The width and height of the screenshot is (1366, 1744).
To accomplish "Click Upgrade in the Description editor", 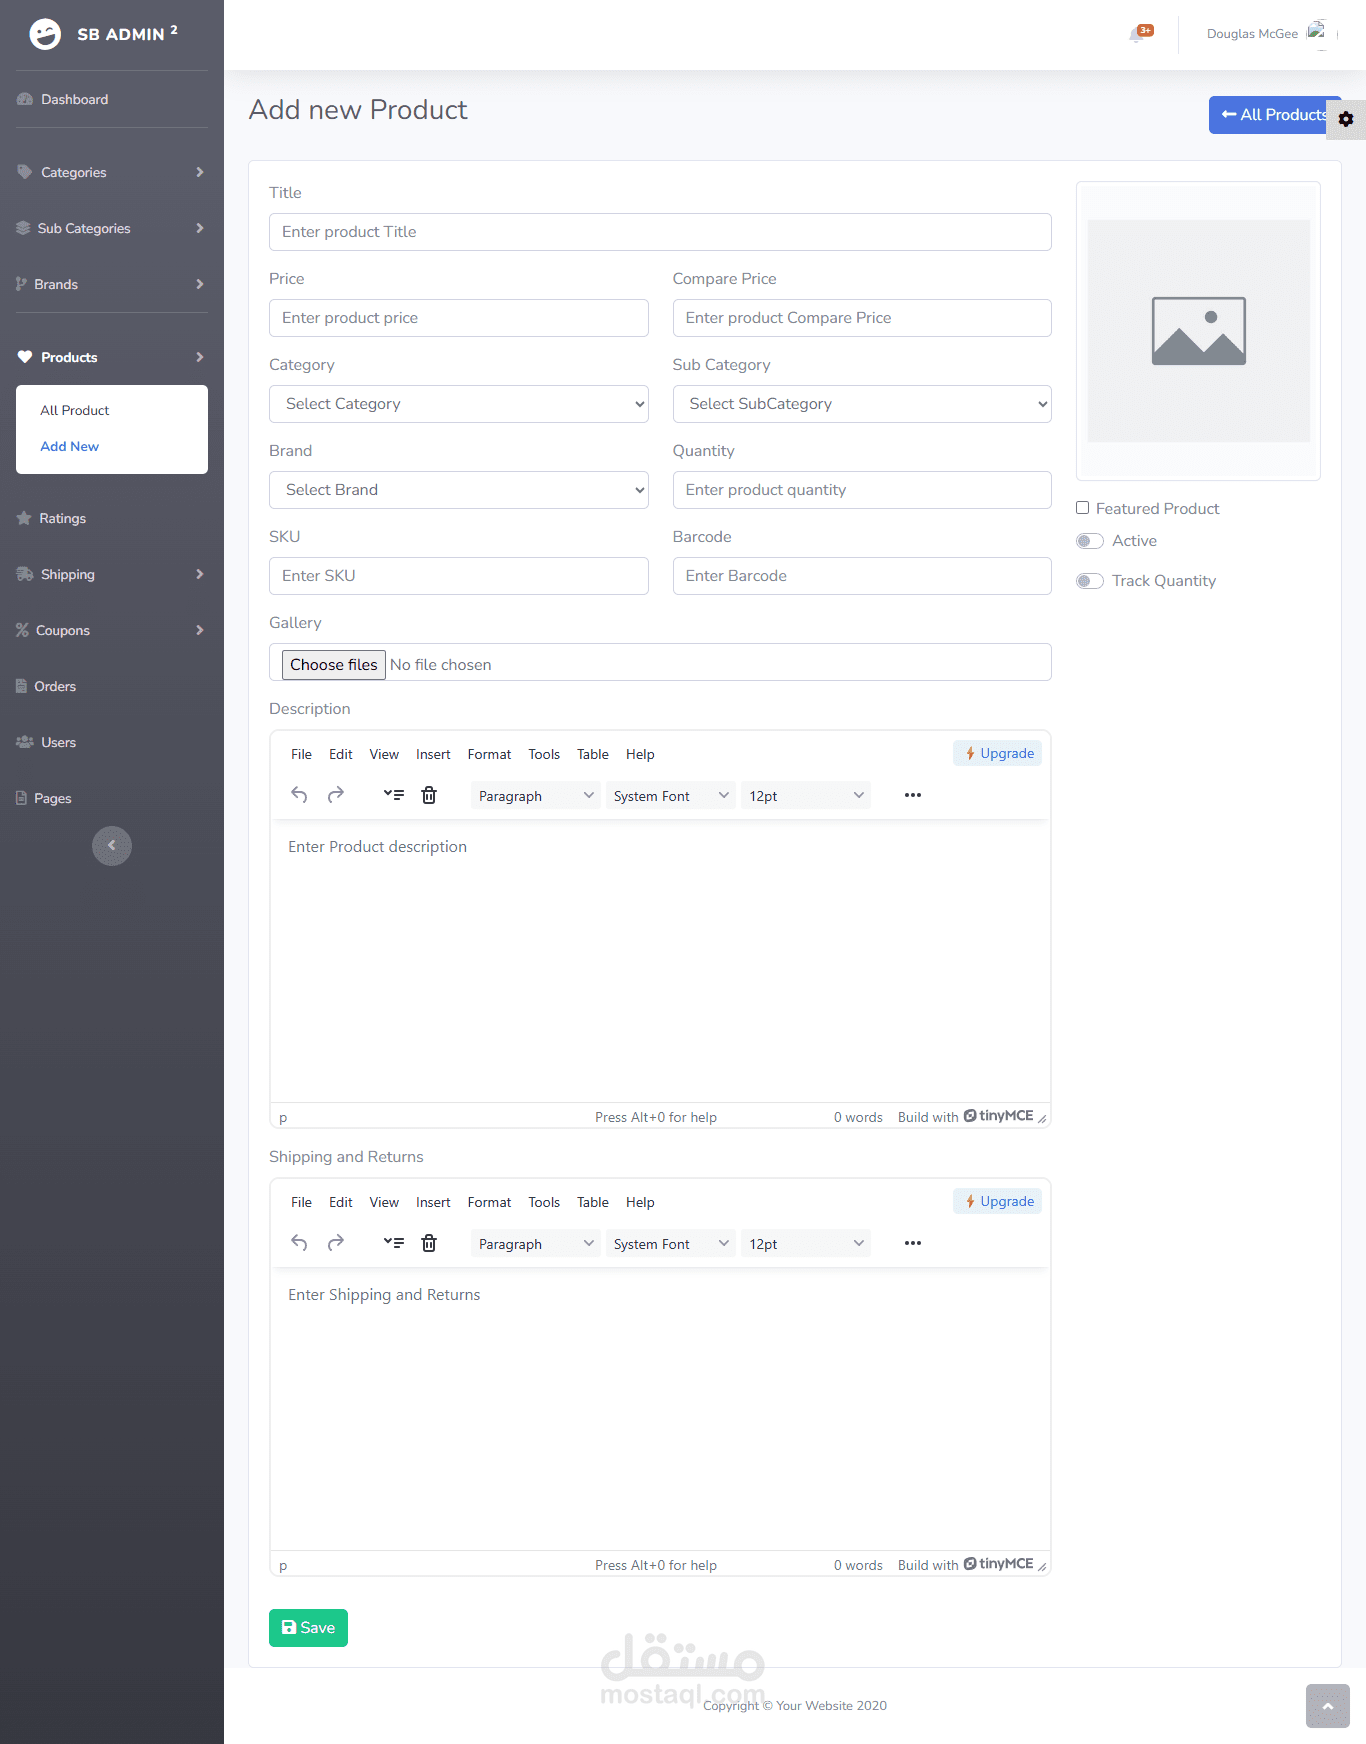I will coord(998,753).
